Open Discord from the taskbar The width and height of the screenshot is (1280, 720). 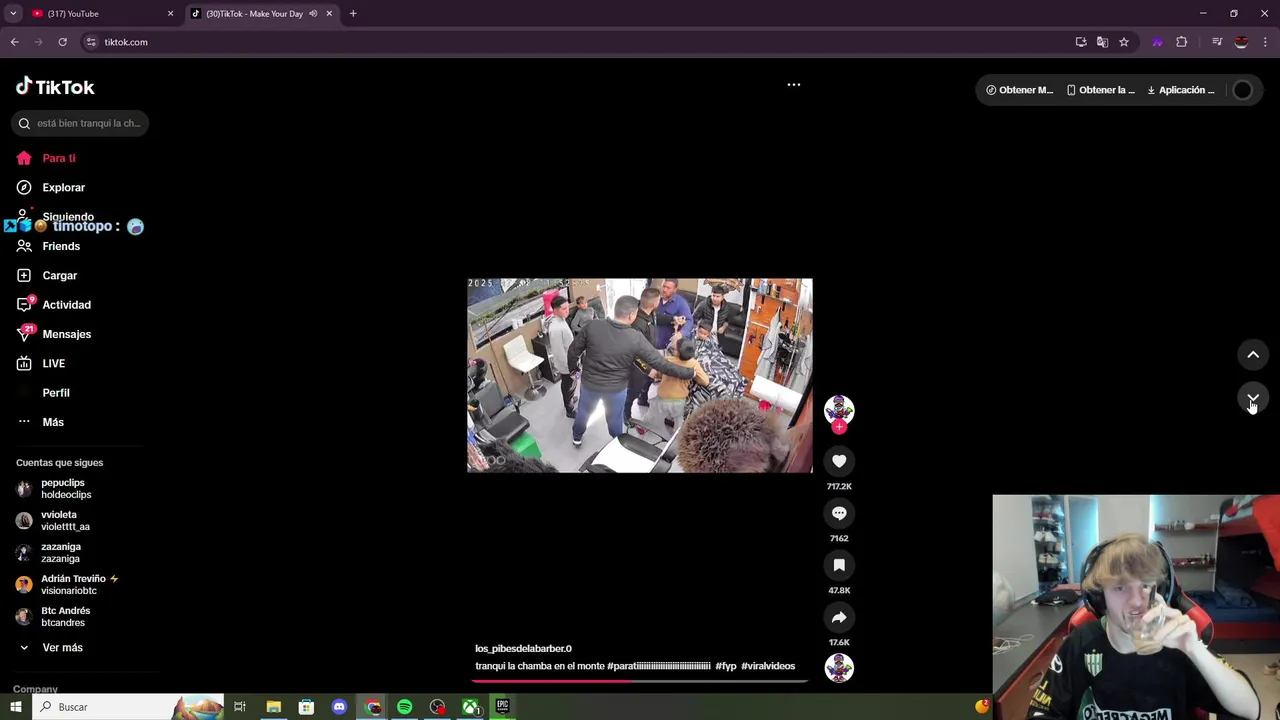339,707
